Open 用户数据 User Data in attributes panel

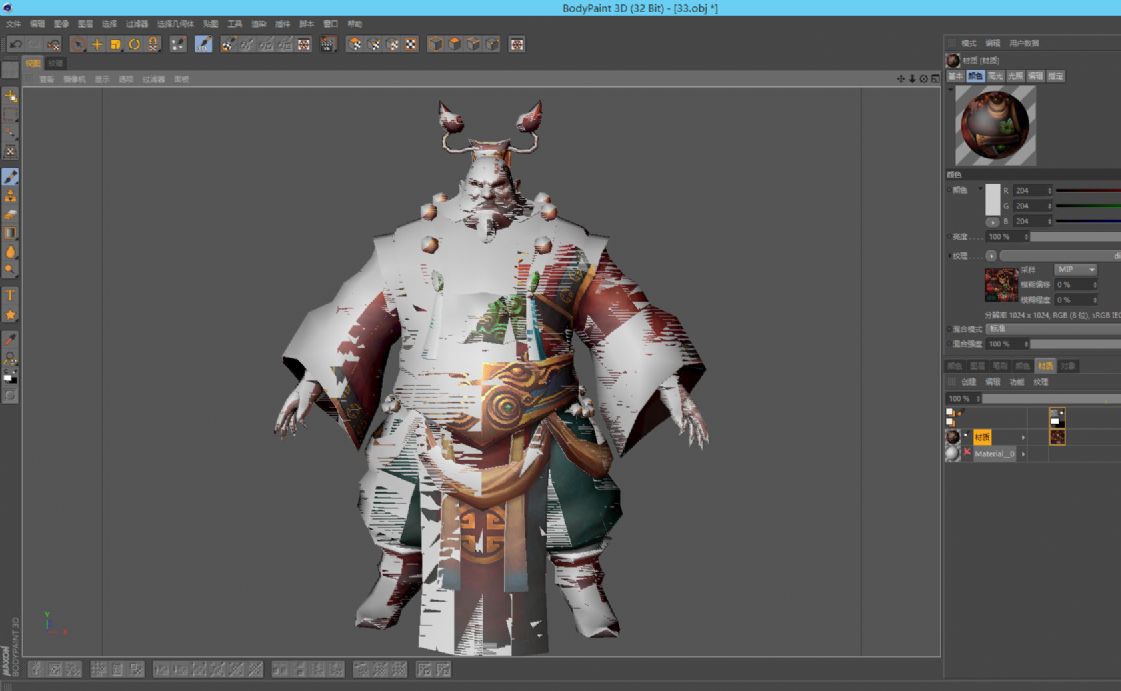point(1024,44)
